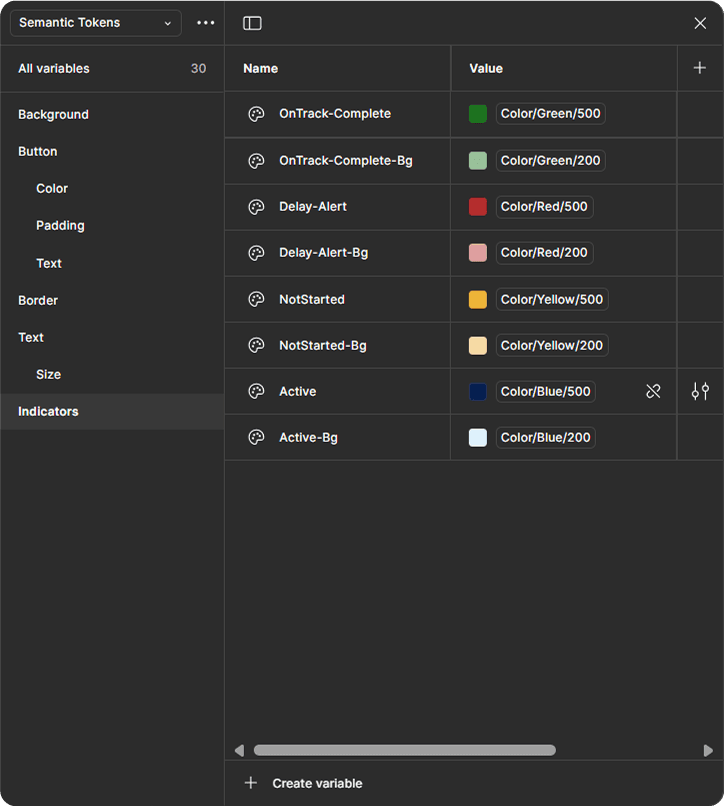The width and height of the screenshot is (725, 807).
Task: Open edit variable settings for Active row
Action: click(x=700, y=392)
